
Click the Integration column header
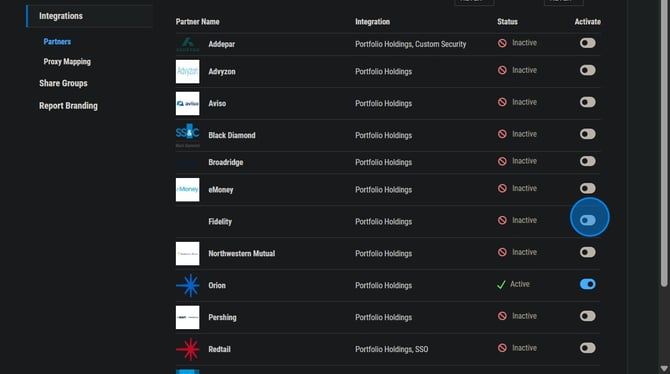[x=373, y=22]
